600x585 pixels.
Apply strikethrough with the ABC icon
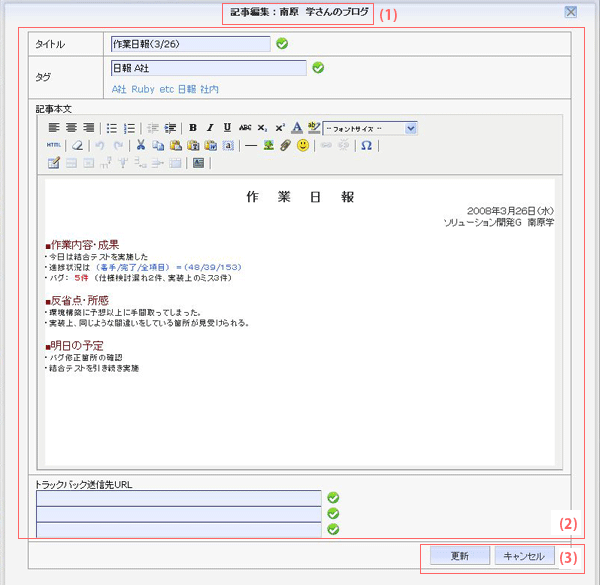coord(245,128)
